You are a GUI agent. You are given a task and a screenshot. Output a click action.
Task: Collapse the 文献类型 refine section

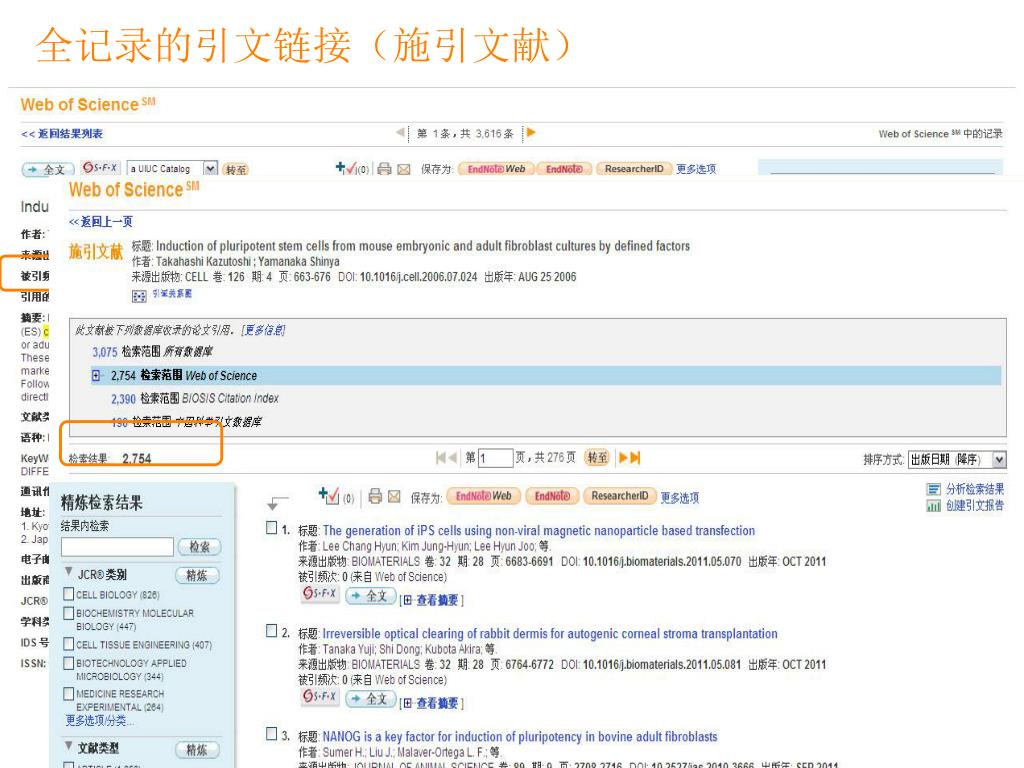[x=69, y=746]
